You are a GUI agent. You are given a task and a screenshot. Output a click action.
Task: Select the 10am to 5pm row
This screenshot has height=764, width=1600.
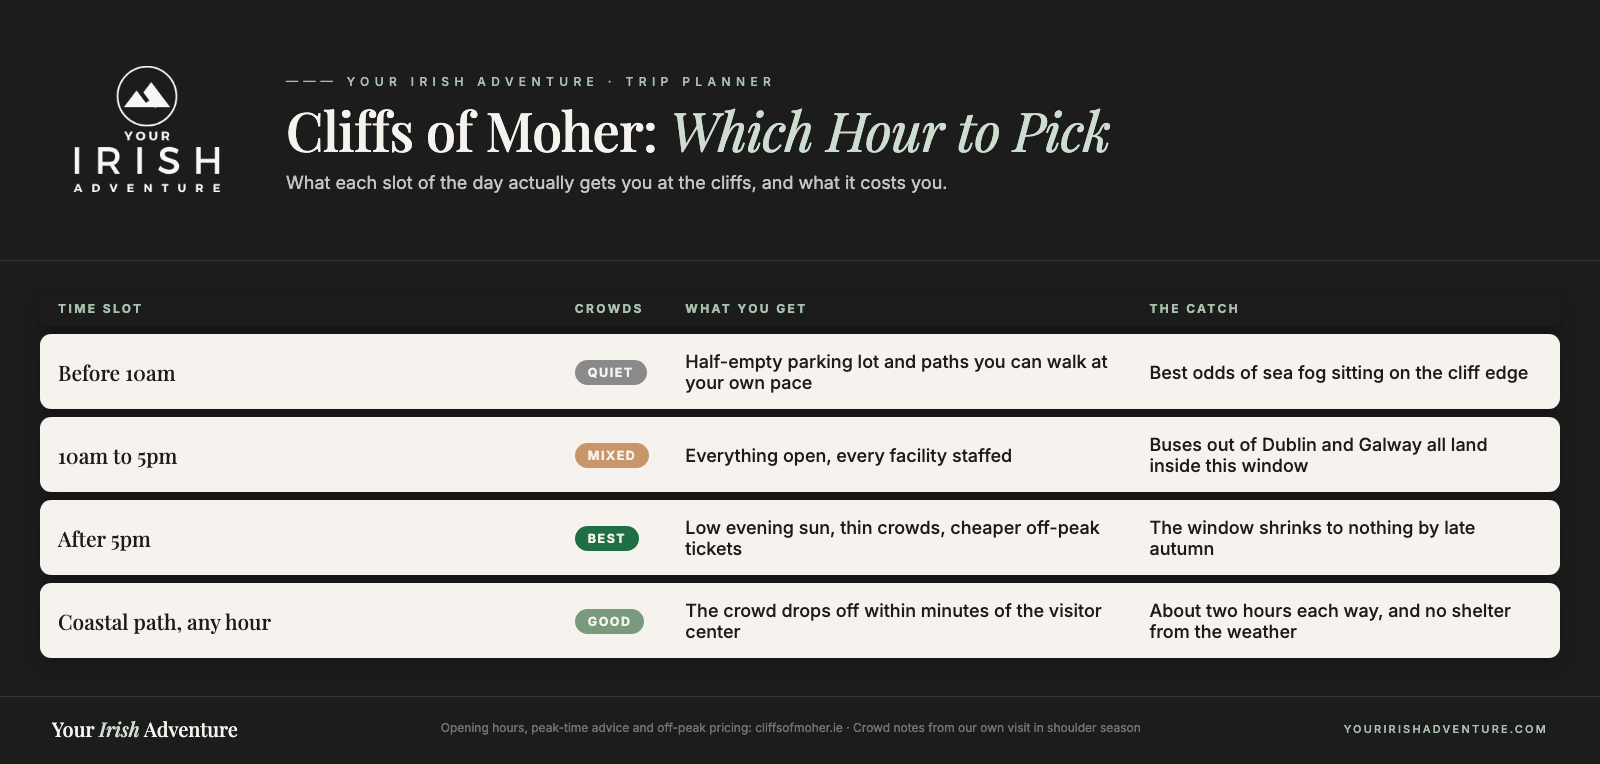point(800,455)
